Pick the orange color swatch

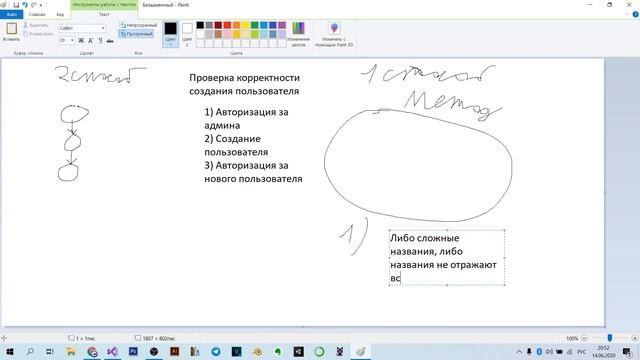(x=236, y=25)
